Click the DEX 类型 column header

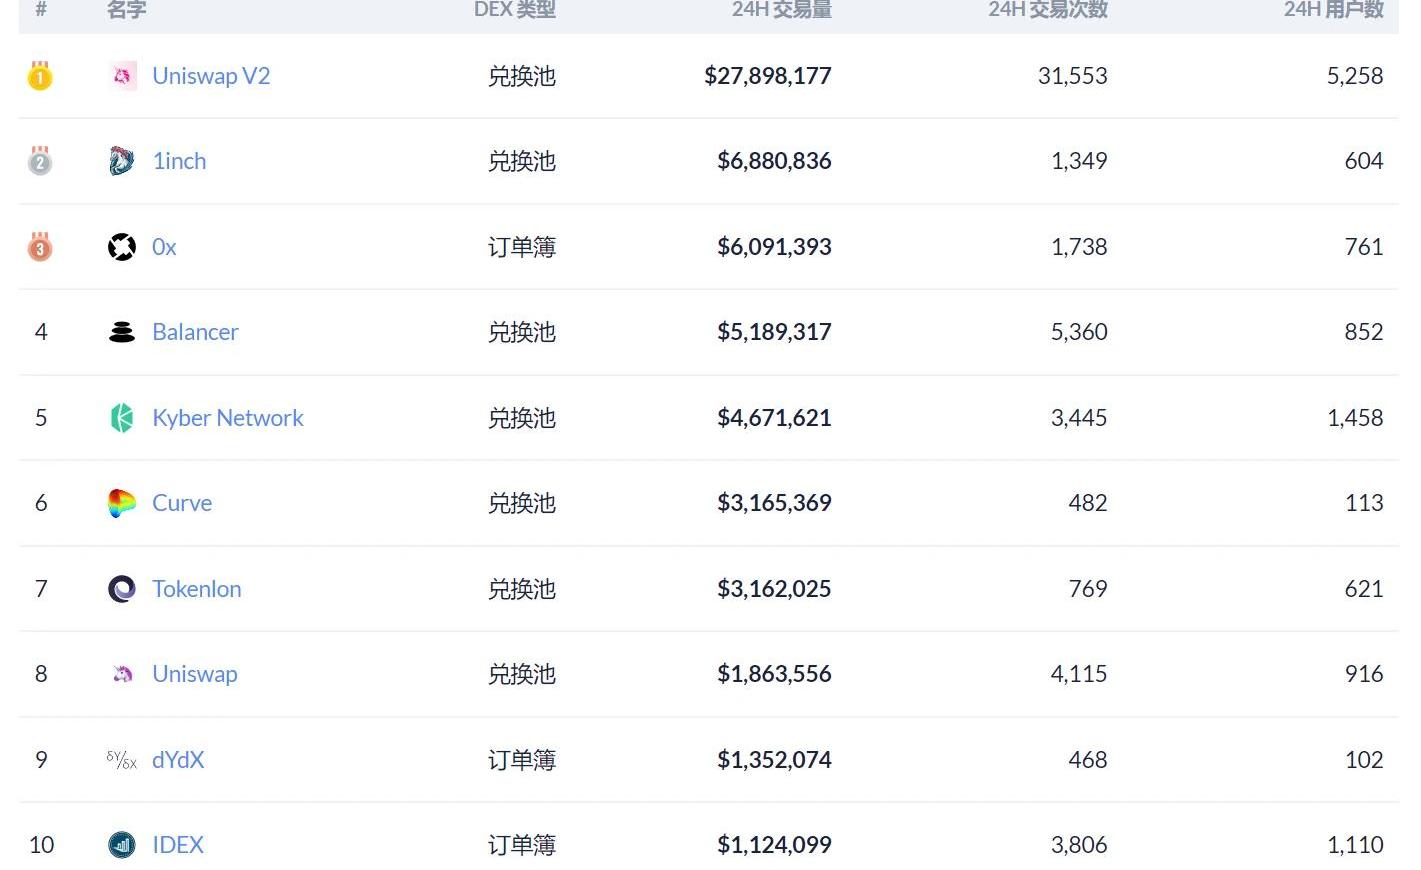(x=514, y=10)
